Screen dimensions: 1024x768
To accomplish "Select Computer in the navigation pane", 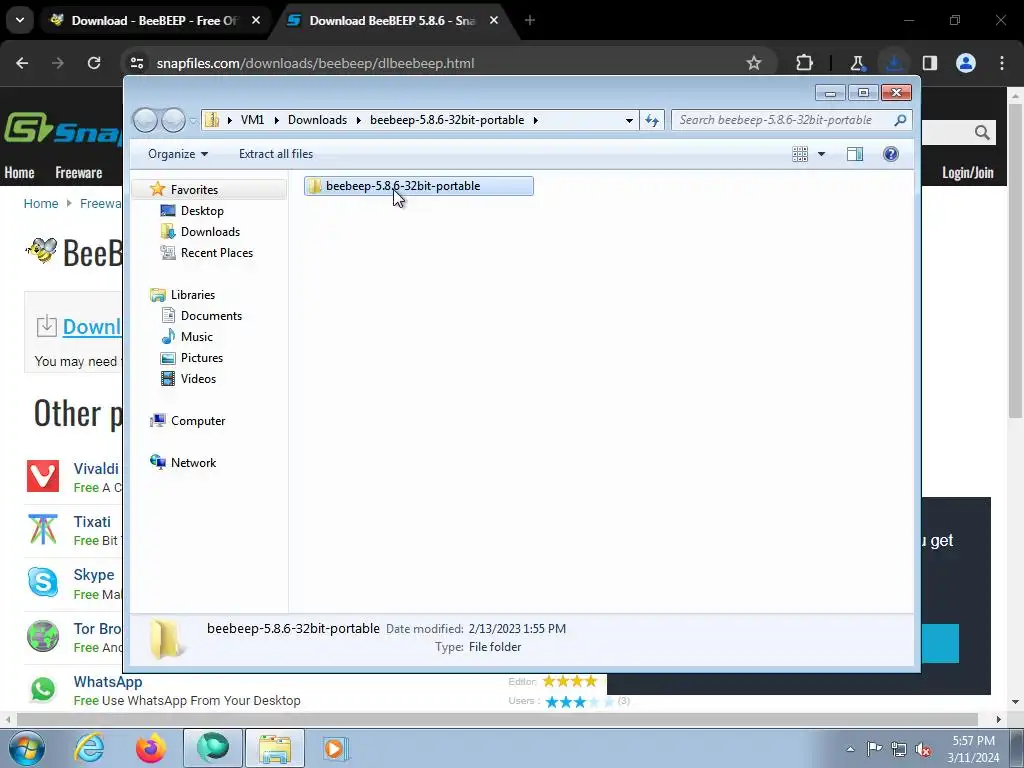I will coord(198,421).
